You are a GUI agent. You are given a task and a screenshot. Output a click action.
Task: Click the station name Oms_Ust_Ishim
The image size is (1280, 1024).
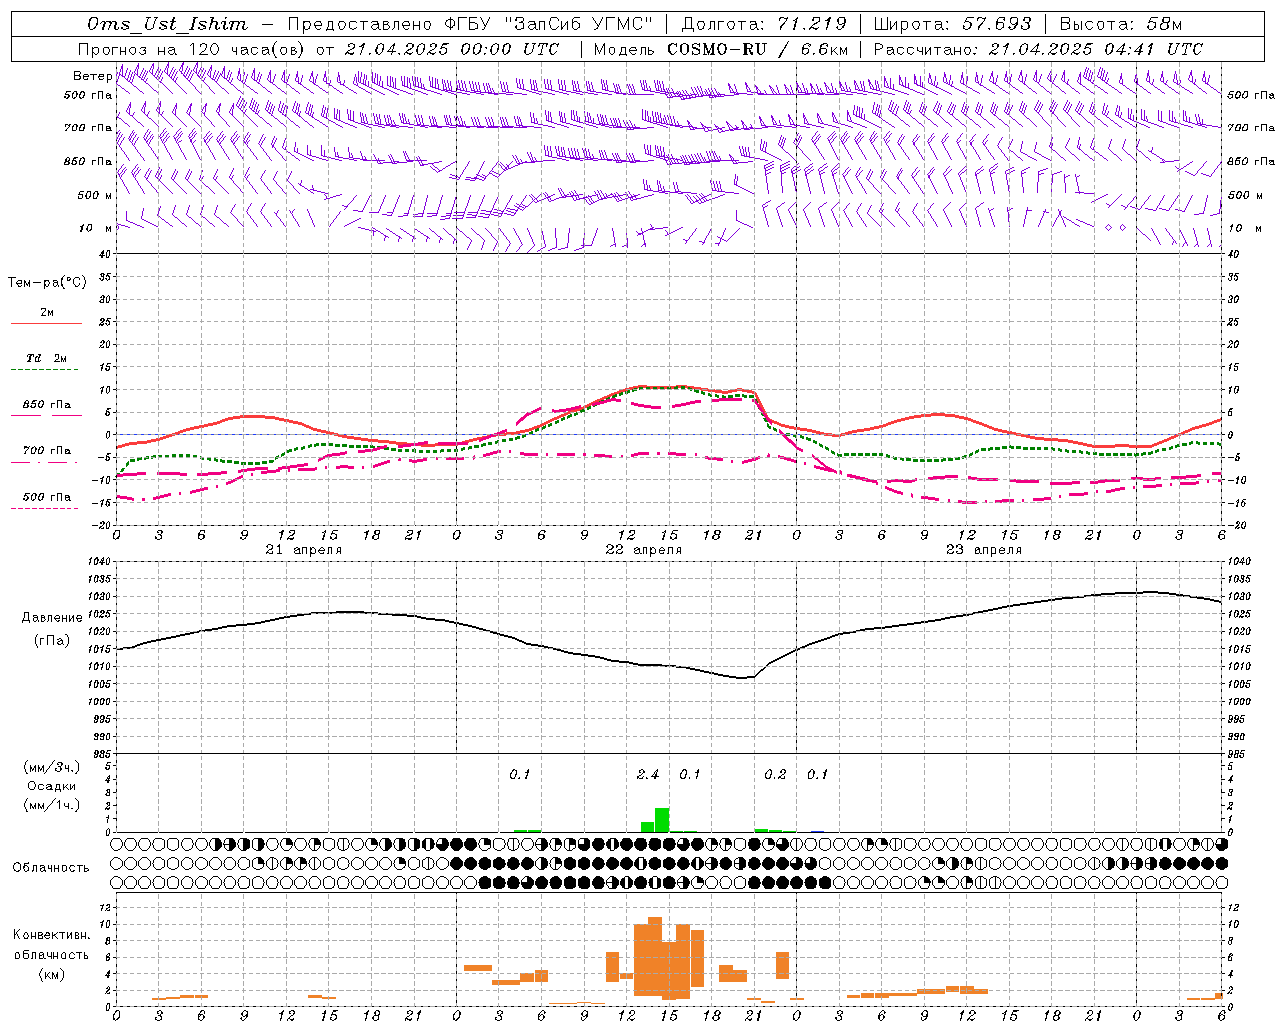tap(166, 24)
